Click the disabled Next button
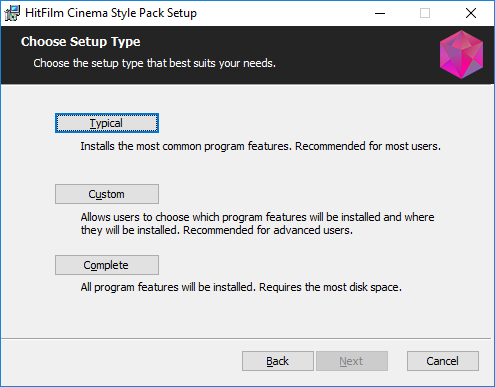 352,361
